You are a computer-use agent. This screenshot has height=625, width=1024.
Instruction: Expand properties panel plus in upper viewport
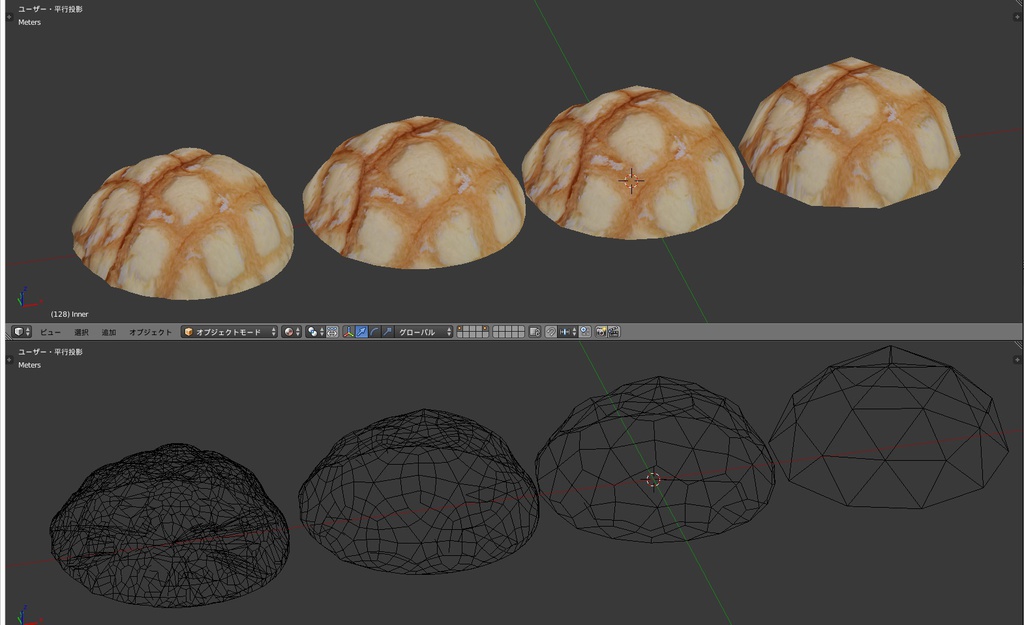[1017, 17]
